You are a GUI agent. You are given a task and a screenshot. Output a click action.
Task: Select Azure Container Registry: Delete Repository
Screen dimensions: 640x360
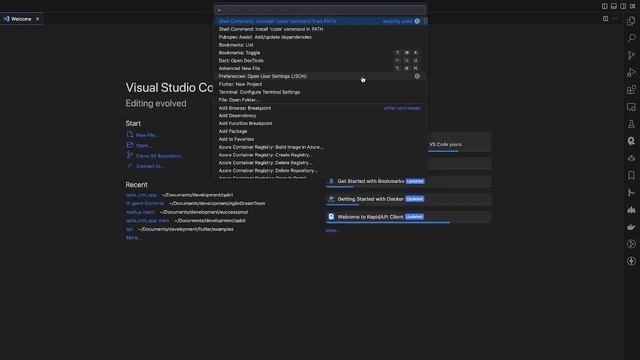tap(320, 171)
